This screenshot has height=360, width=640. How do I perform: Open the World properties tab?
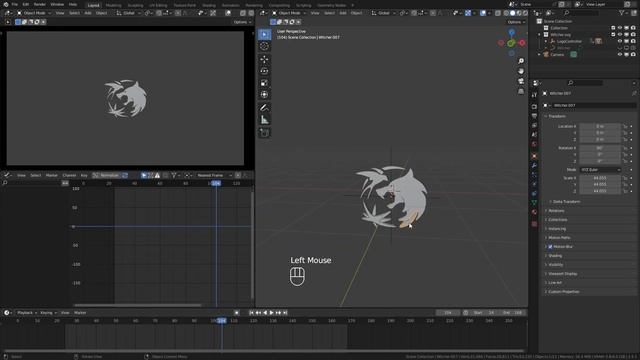(534, 144)
